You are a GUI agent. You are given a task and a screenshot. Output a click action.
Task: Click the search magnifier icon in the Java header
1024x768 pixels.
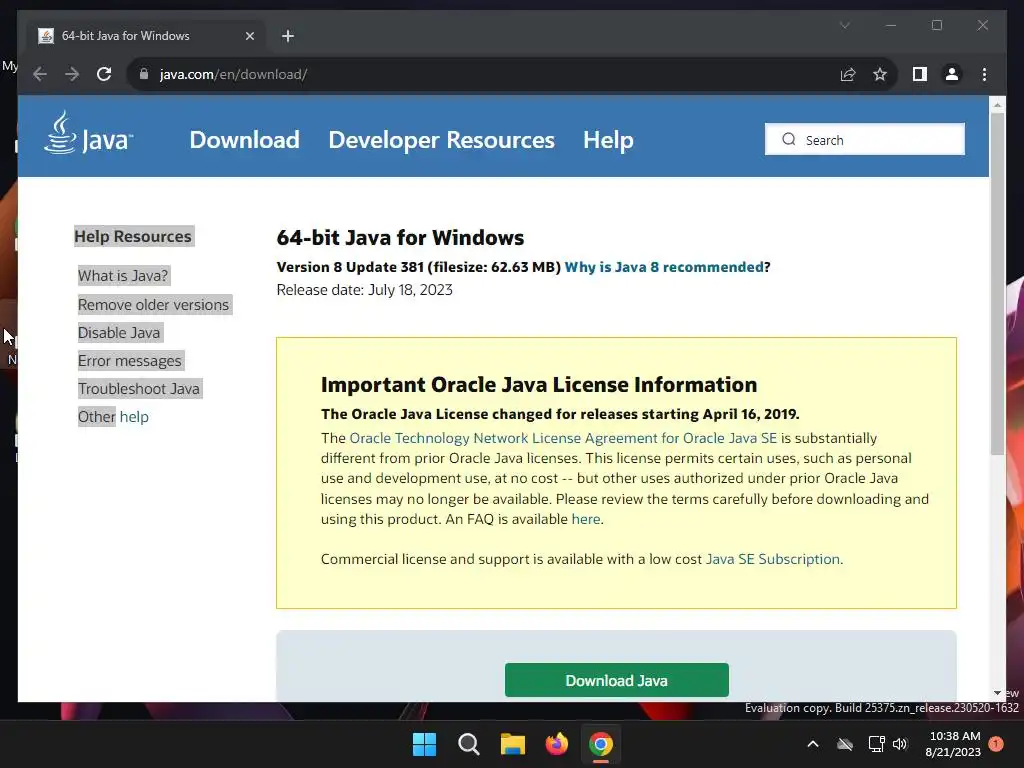tap(789, 139)
